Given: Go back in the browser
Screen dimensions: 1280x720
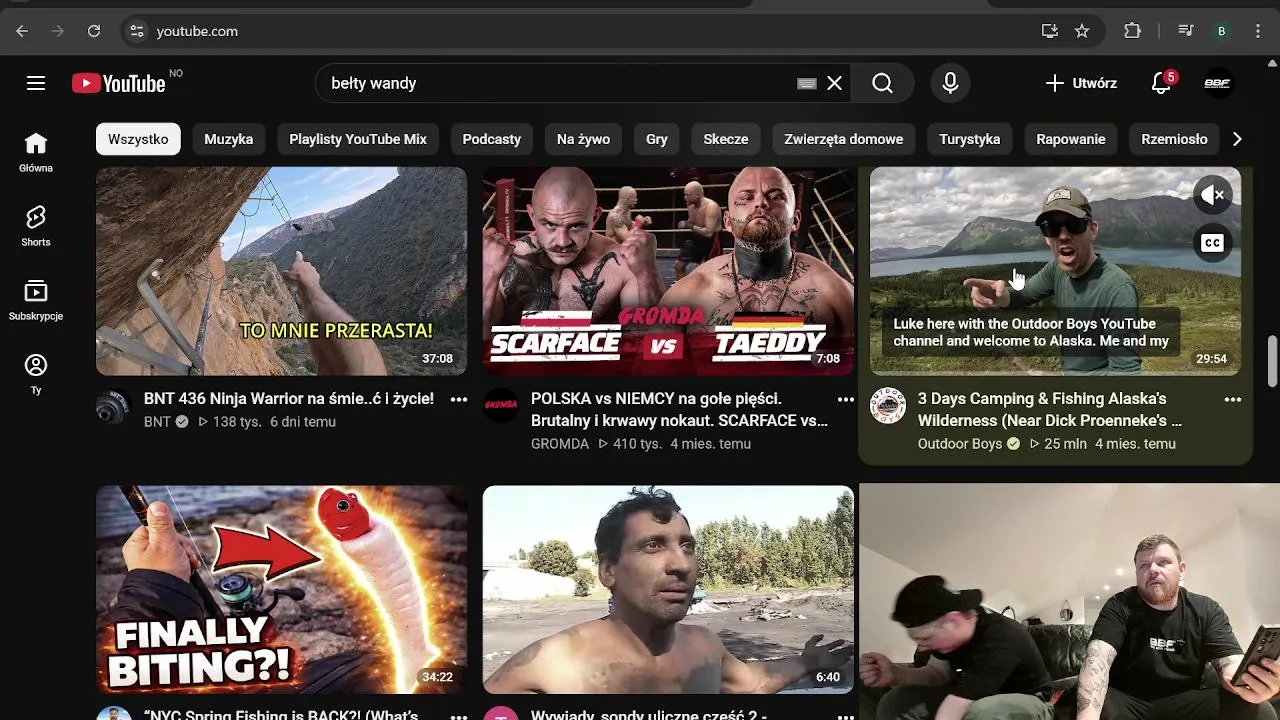Looking at the screenshot, I should [22, 31].
